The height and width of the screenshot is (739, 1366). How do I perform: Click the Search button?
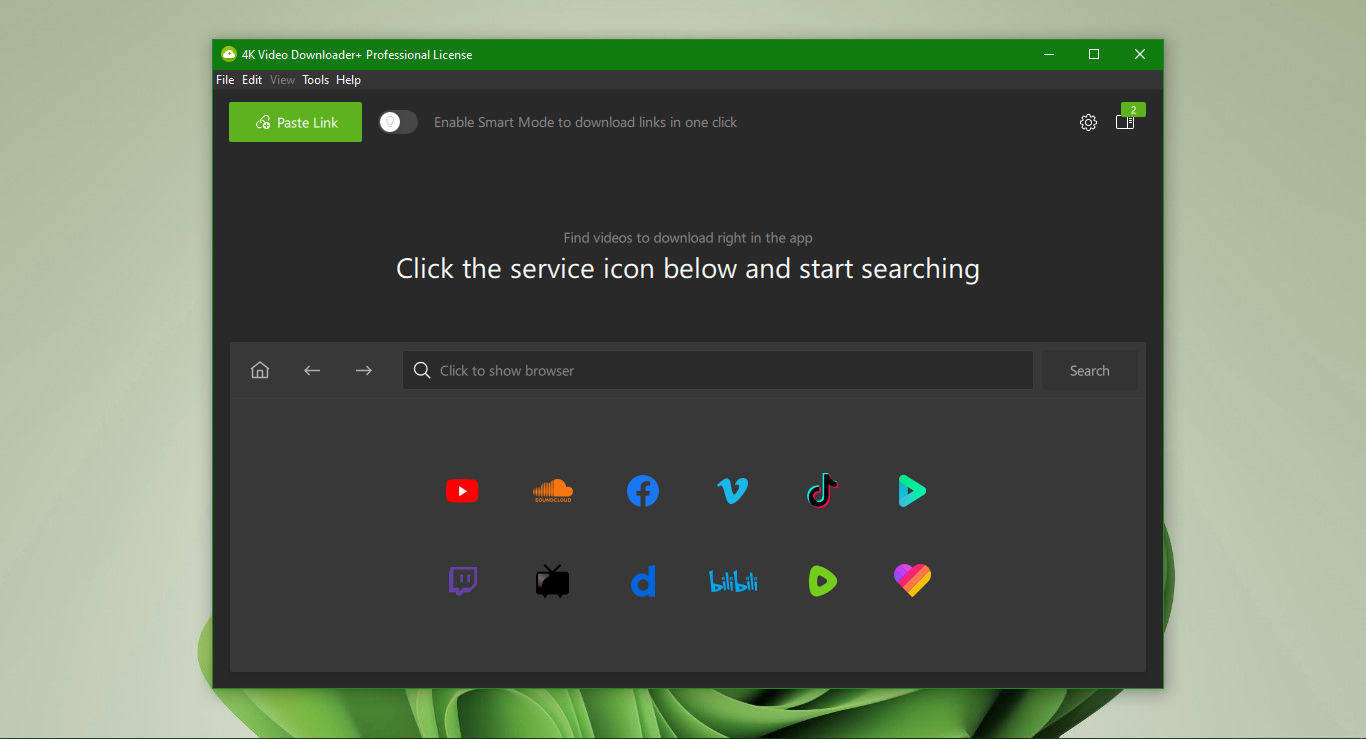[1090, 370]
